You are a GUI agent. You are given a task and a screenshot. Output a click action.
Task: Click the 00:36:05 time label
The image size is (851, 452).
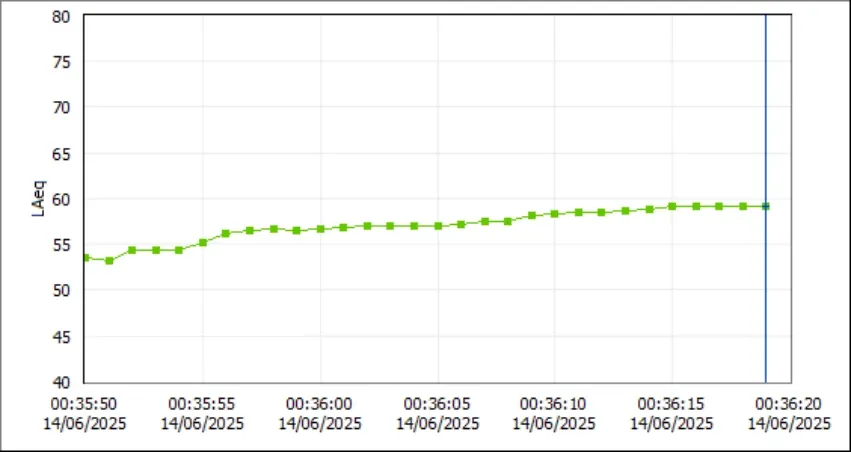437,404
